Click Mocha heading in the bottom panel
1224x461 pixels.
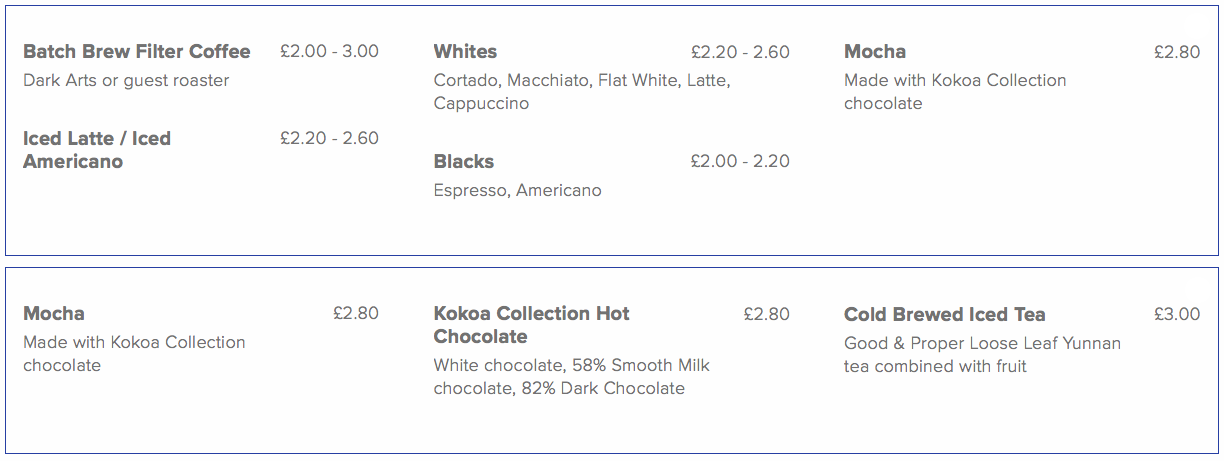[54, 313]
